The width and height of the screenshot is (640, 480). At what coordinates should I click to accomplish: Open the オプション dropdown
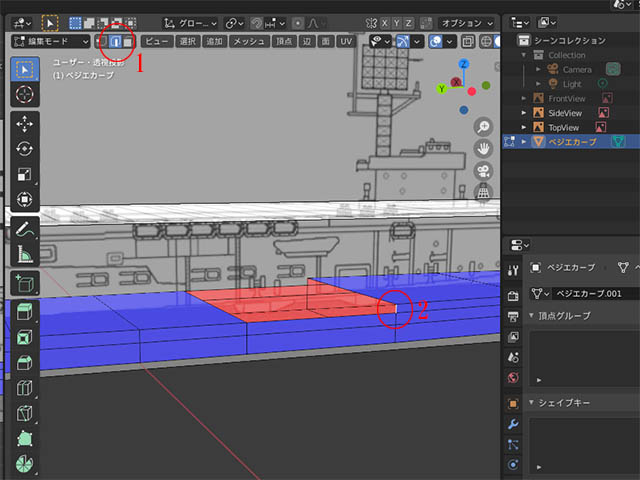click(x=467, y=23)
